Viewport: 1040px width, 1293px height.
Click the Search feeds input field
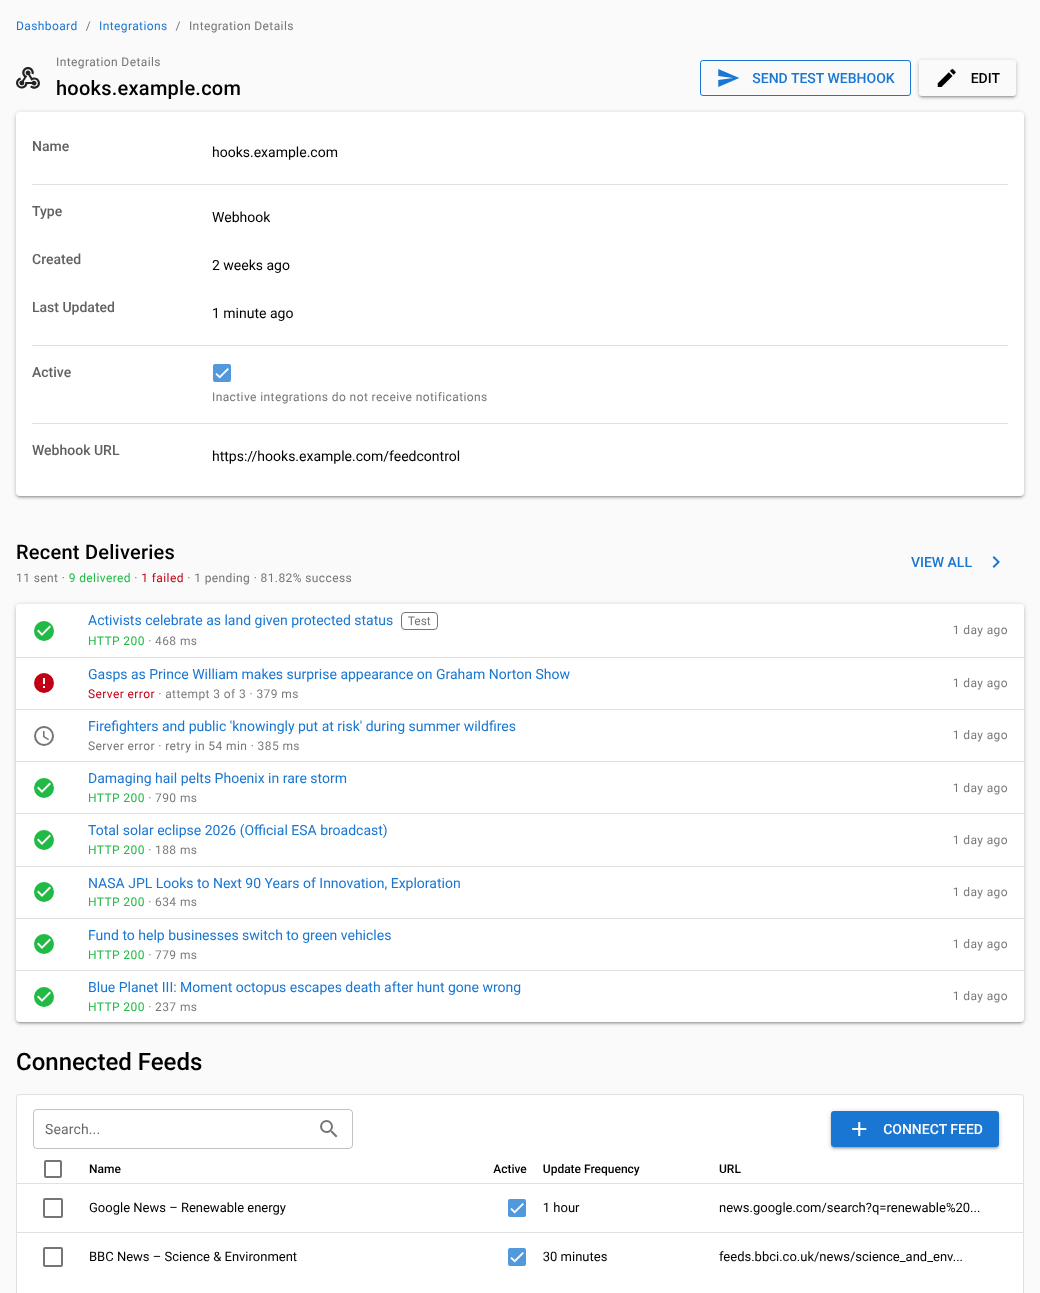coord(193,1129)
